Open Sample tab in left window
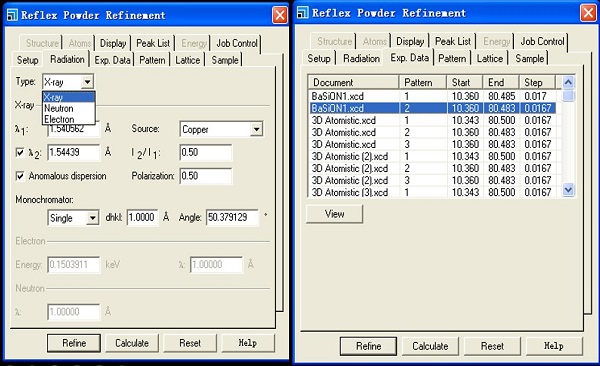Image resolution: width=600 pixels, height=366 pixels. point(225,60)
